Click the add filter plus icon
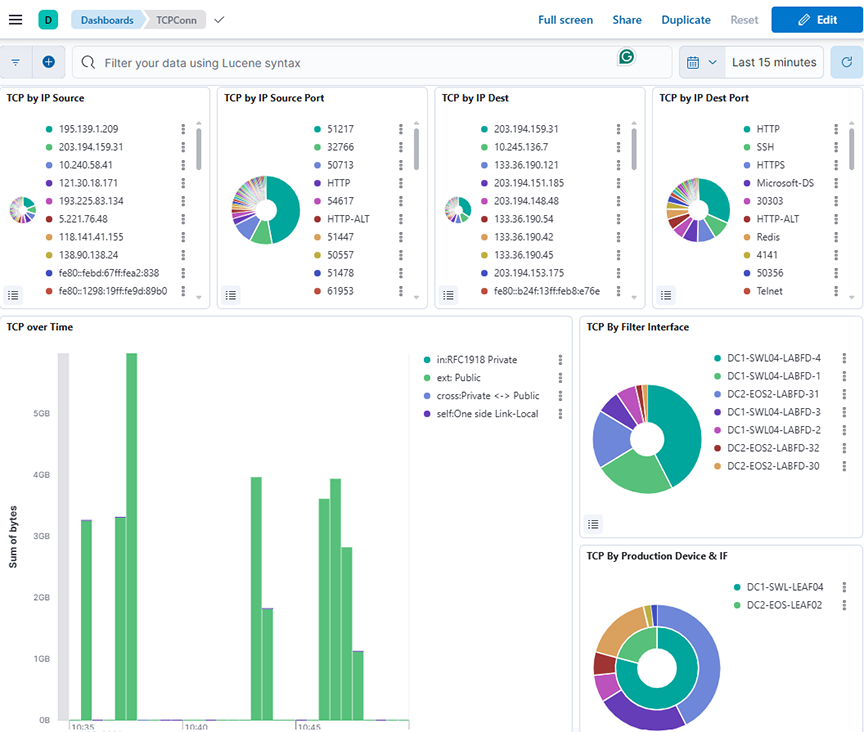The image size is (864, 732). coord(48,62)
